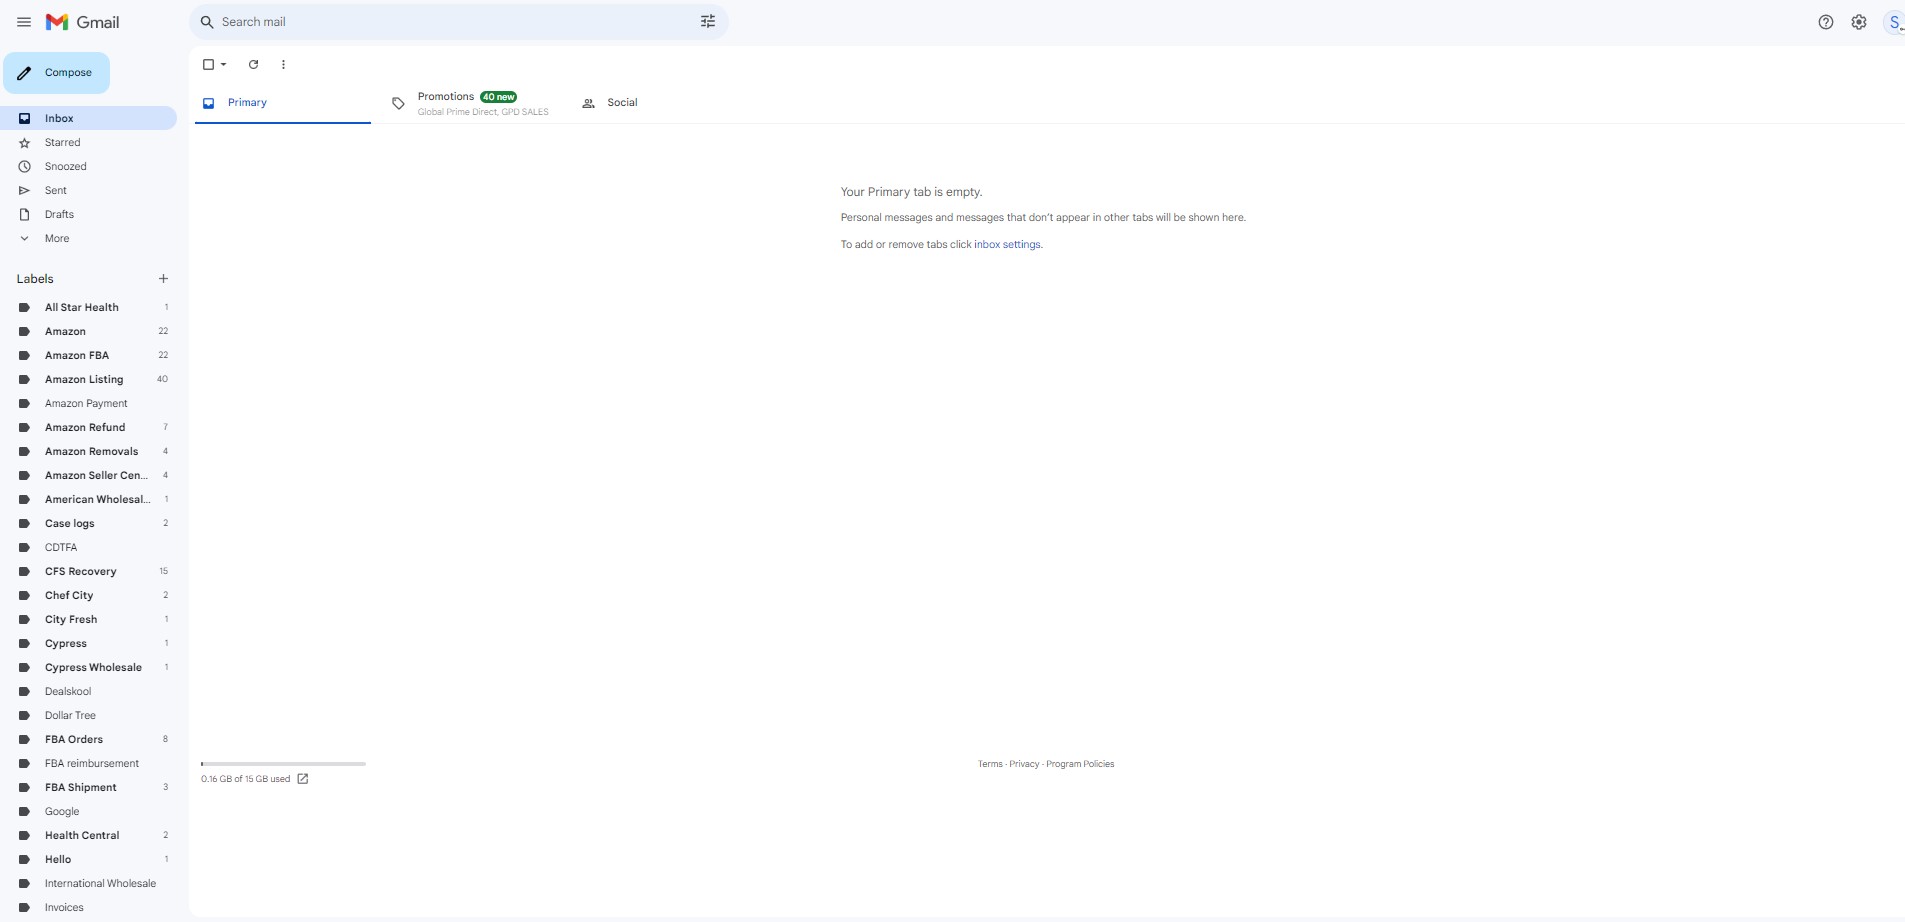Show search options filter icon
This screenshot has width=1905, height=922.
click(x=708, y=22)
